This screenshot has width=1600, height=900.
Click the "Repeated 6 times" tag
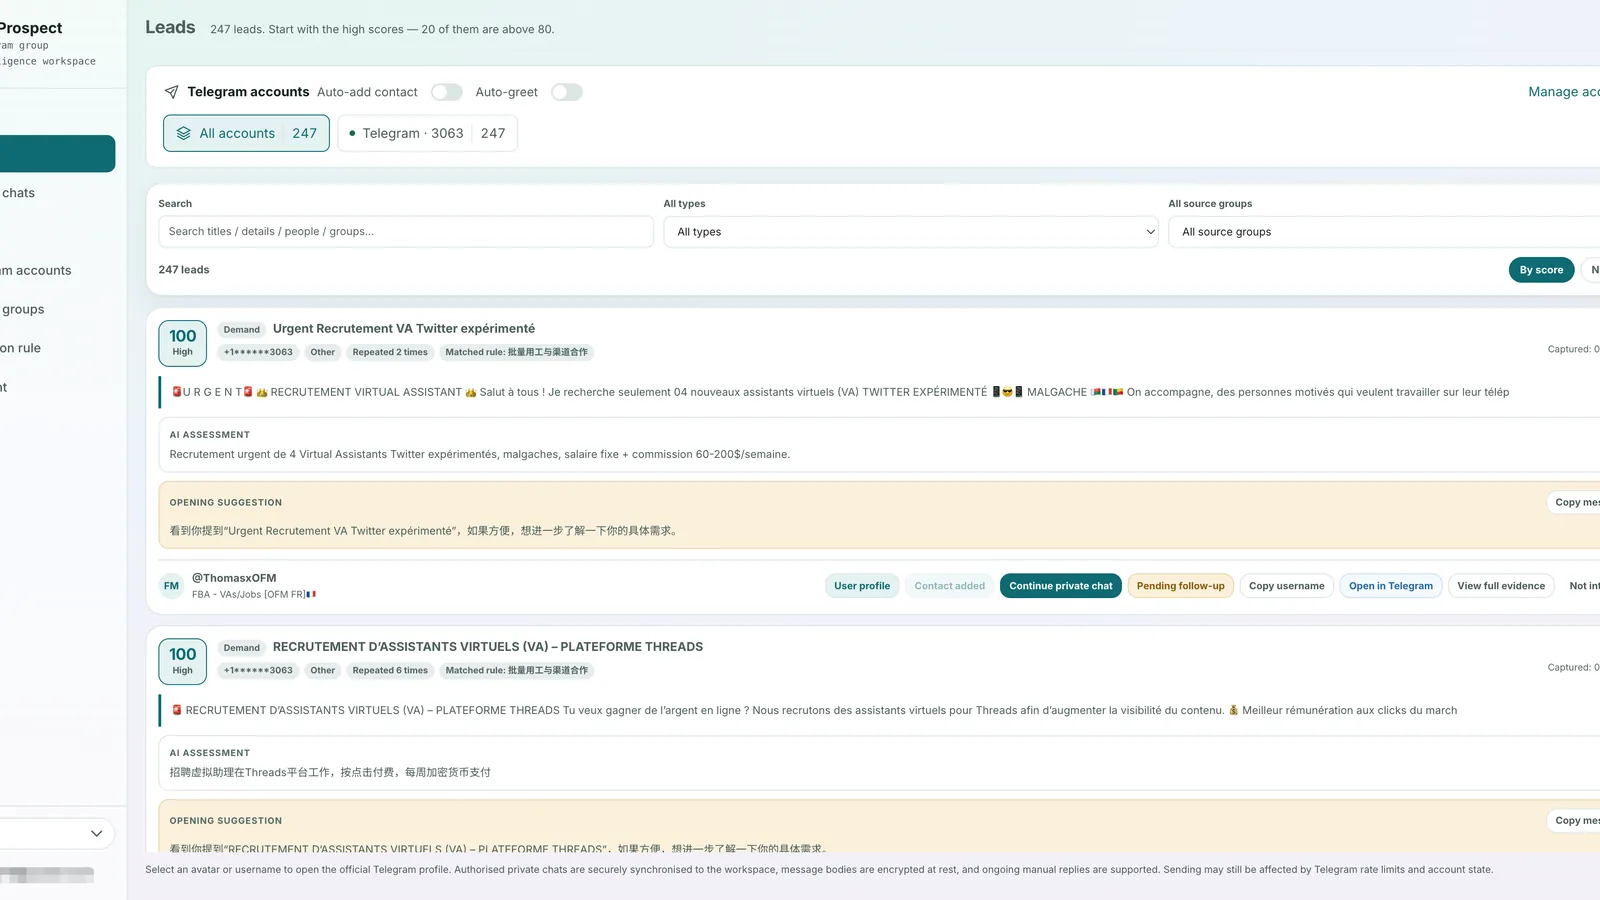pyautogui.click(x=390, y=670)
